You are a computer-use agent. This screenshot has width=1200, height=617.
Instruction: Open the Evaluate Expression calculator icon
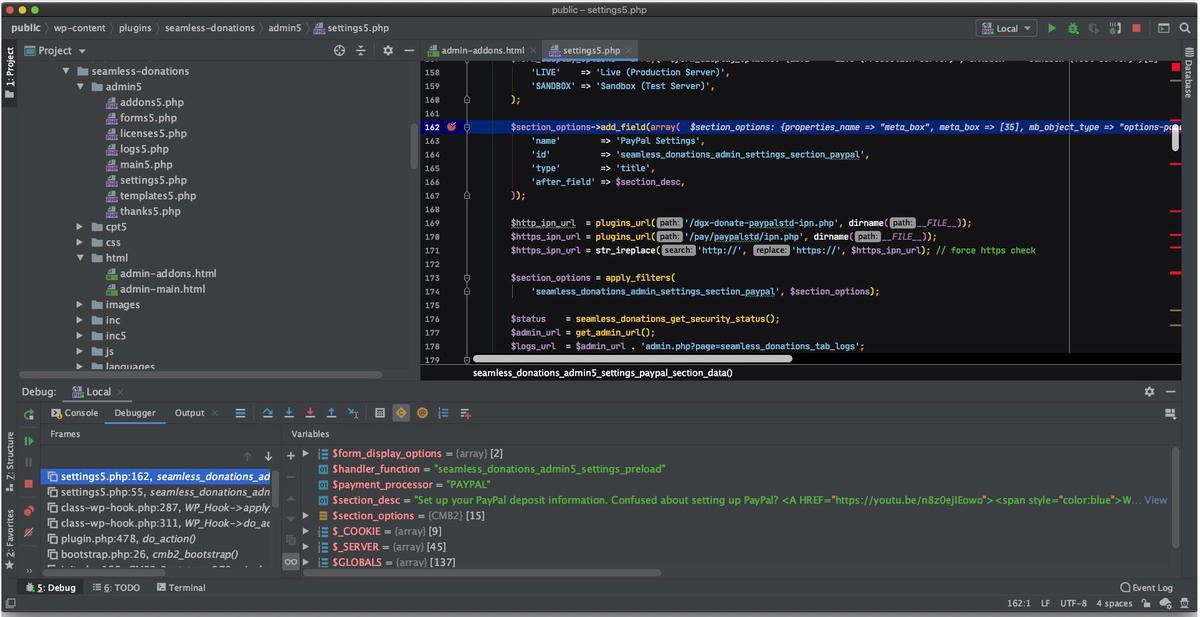(x=380, y=413)
